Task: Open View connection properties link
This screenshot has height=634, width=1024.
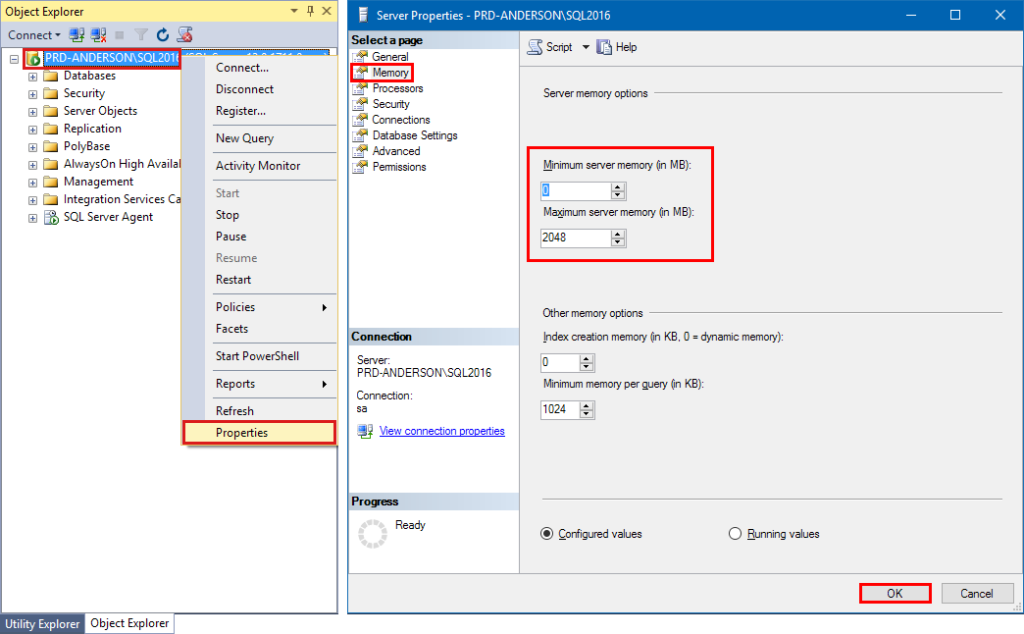Action: coord(442,431)
